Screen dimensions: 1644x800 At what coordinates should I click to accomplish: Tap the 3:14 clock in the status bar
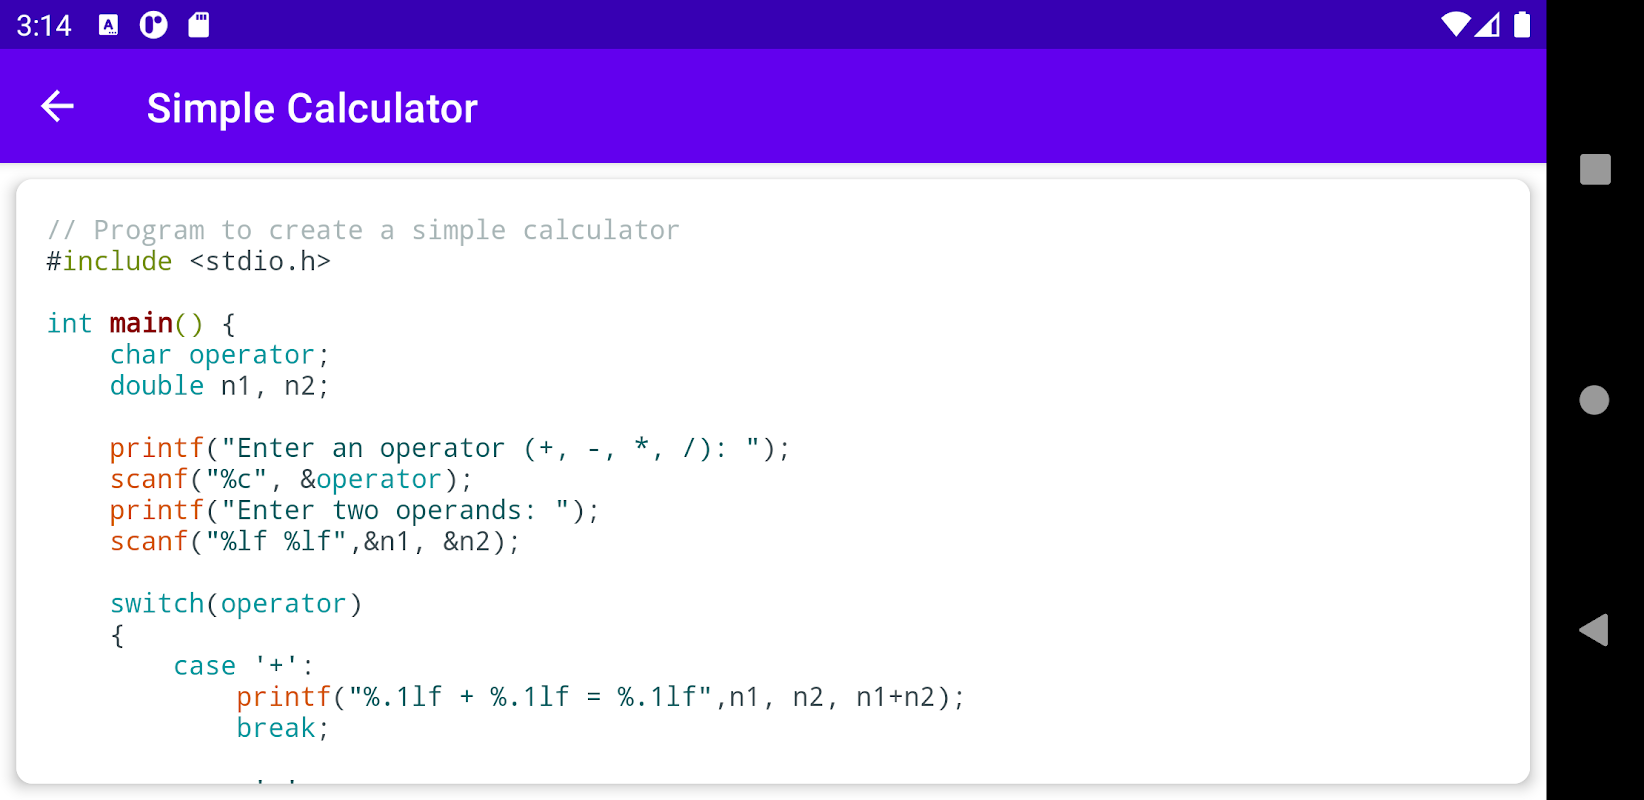(x=44, y=25)
